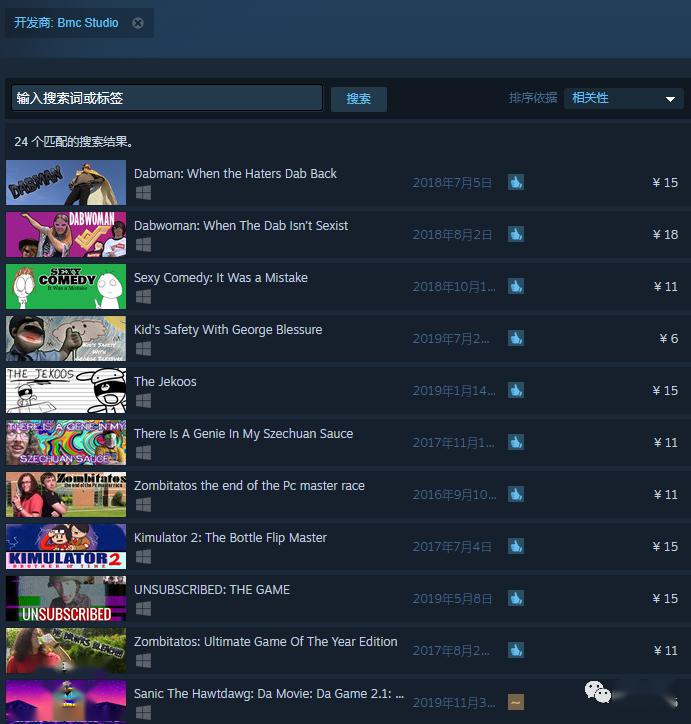Click the thumbs-up icon for UNSUBSCRIBED: THE GAME
Viewport: 691px width, 724px height.
[515, 598]
